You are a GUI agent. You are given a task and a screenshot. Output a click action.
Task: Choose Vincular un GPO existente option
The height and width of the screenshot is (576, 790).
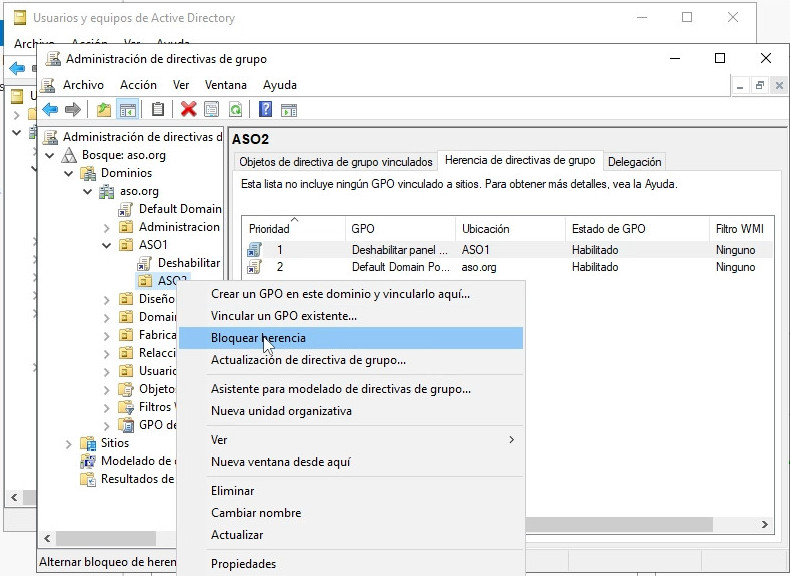point(283,316)
